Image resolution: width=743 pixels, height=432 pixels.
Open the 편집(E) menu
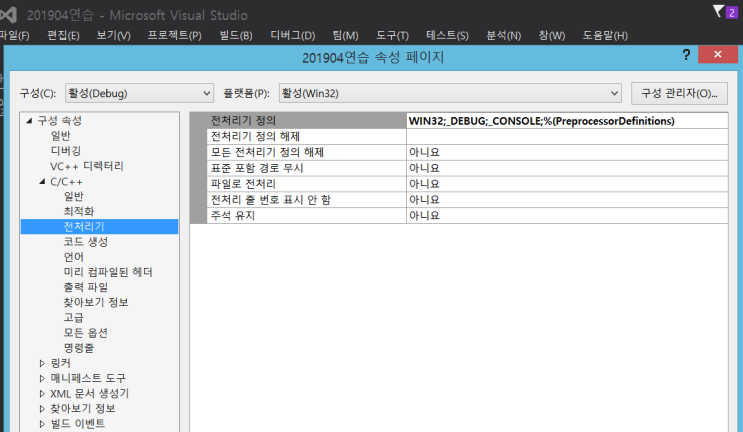(x=63, y=36)
